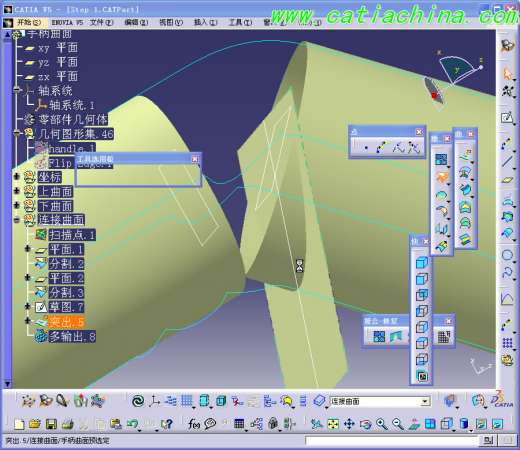Select the Pan view tool
The height and width of the screenshot is (450, 520).
point(349,424)
